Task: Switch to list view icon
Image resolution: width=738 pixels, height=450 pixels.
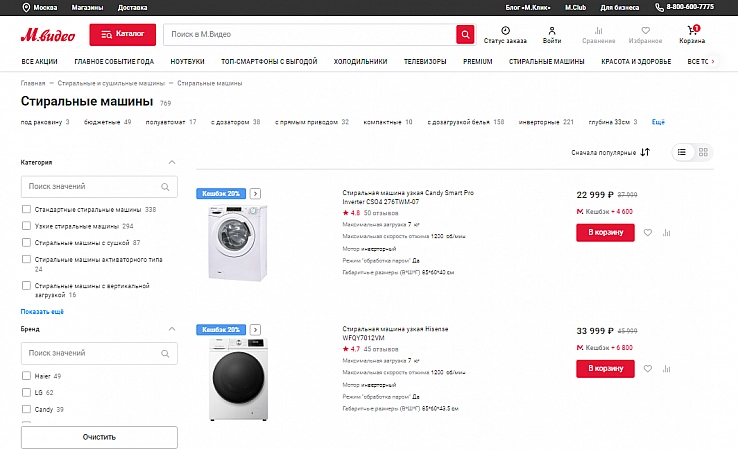Action: coord(682,152)
